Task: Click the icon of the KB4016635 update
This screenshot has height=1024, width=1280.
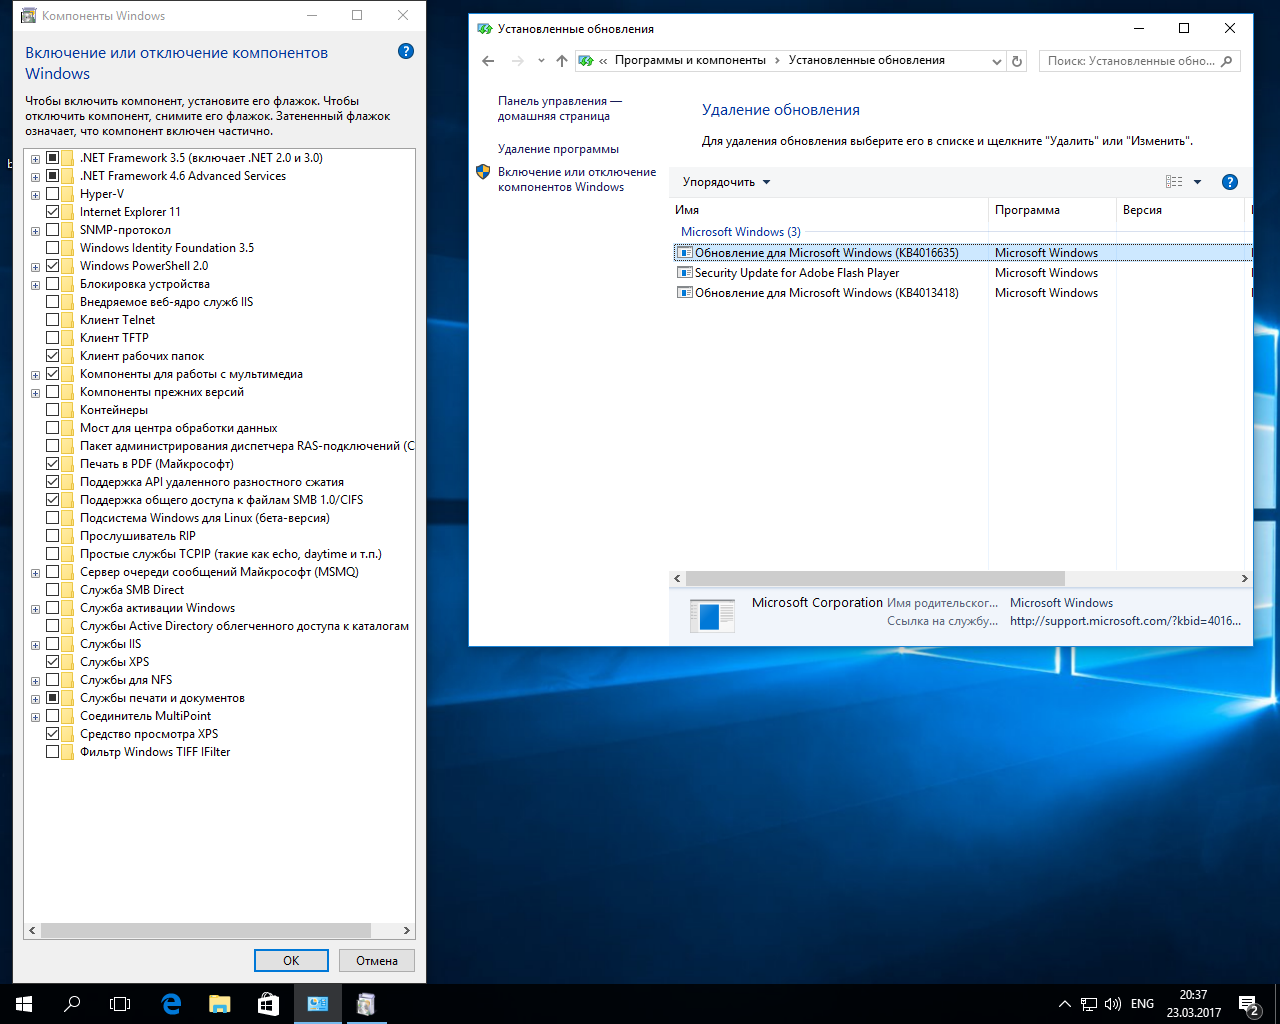Action: 685,253
